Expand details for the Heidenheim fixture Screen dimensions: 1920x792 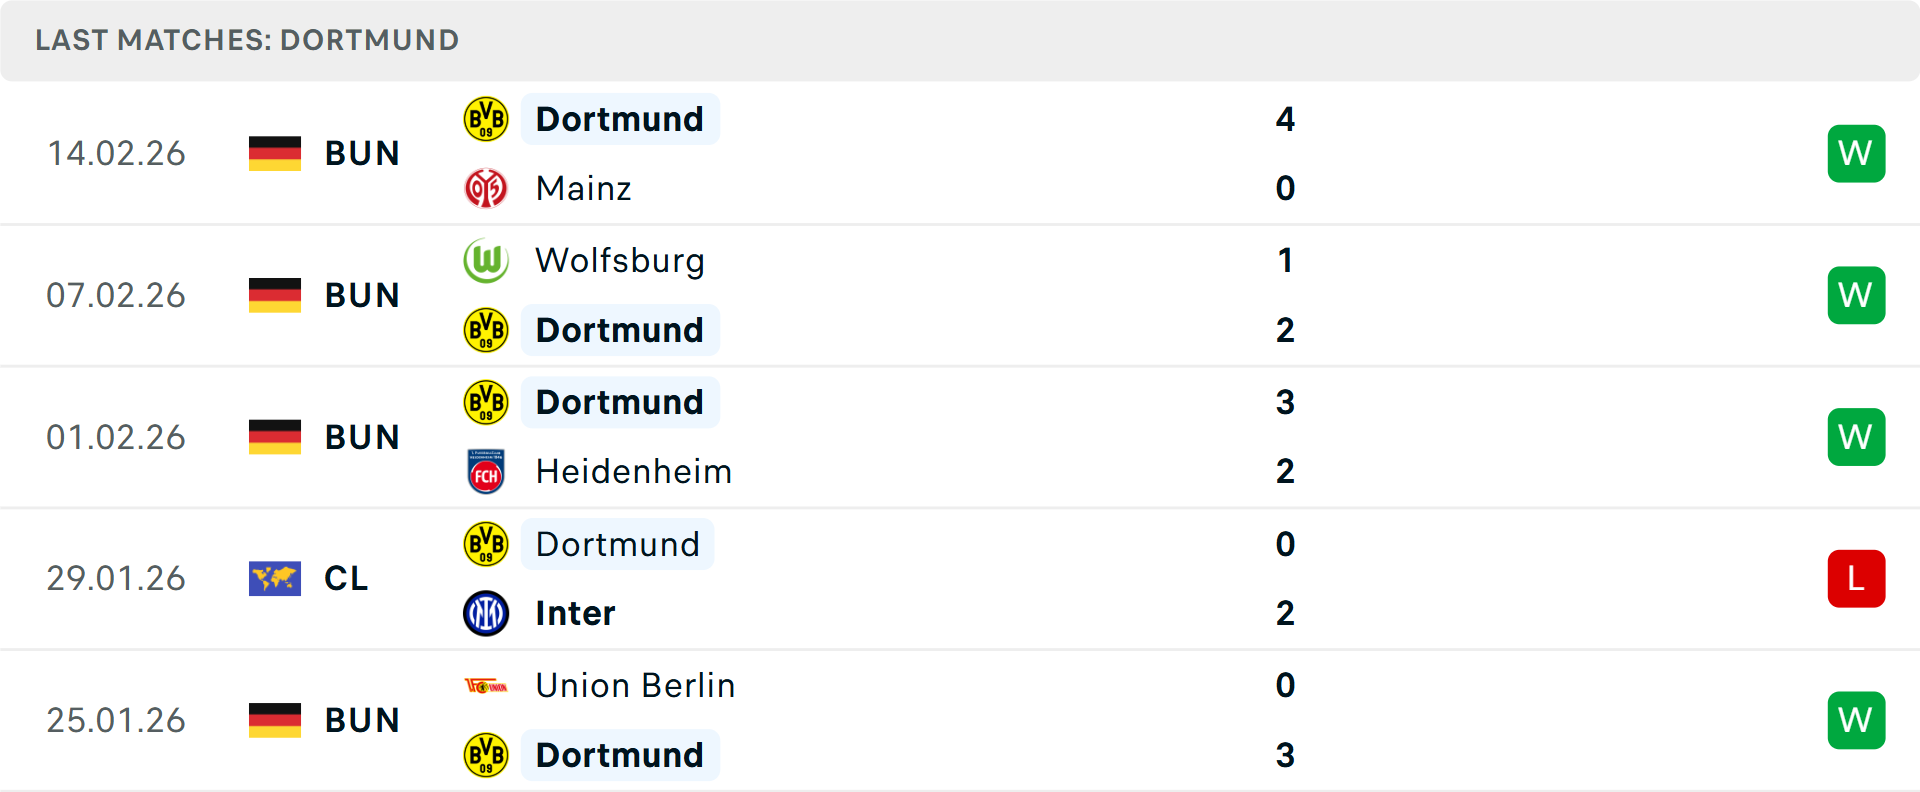coord(960,437)
